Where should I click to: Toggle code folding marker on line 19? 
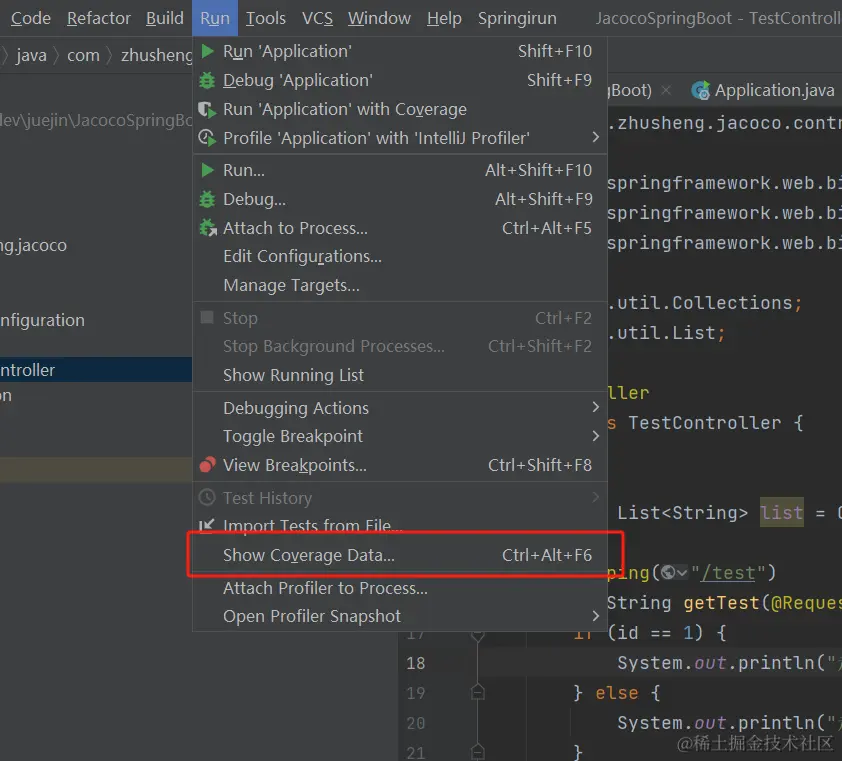pos(477,693)
